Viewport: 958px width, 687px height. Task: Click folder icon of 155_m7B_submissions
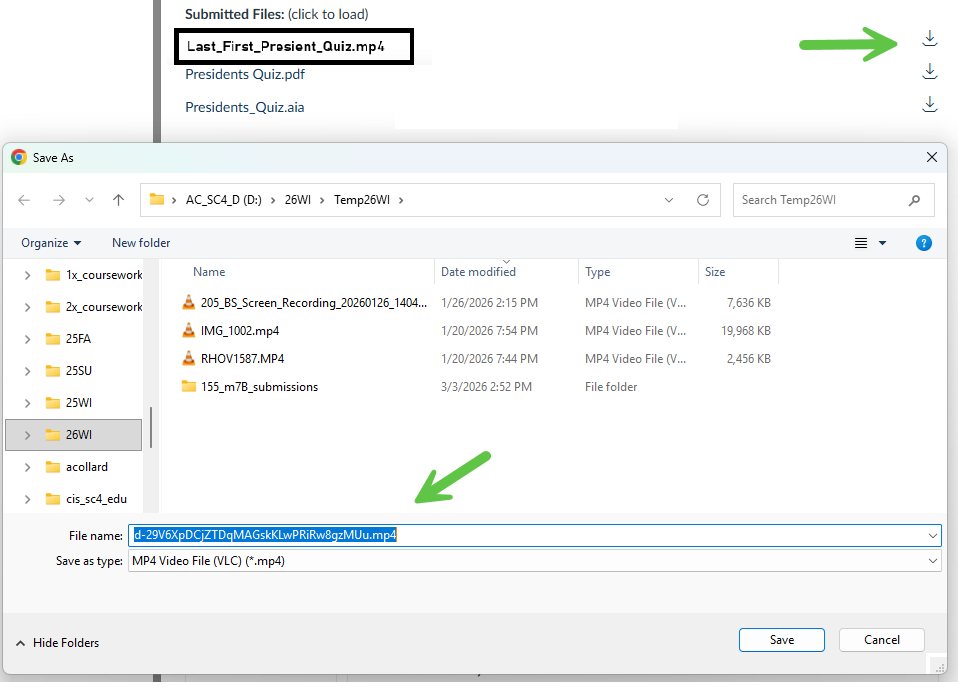tap(189, 386)
